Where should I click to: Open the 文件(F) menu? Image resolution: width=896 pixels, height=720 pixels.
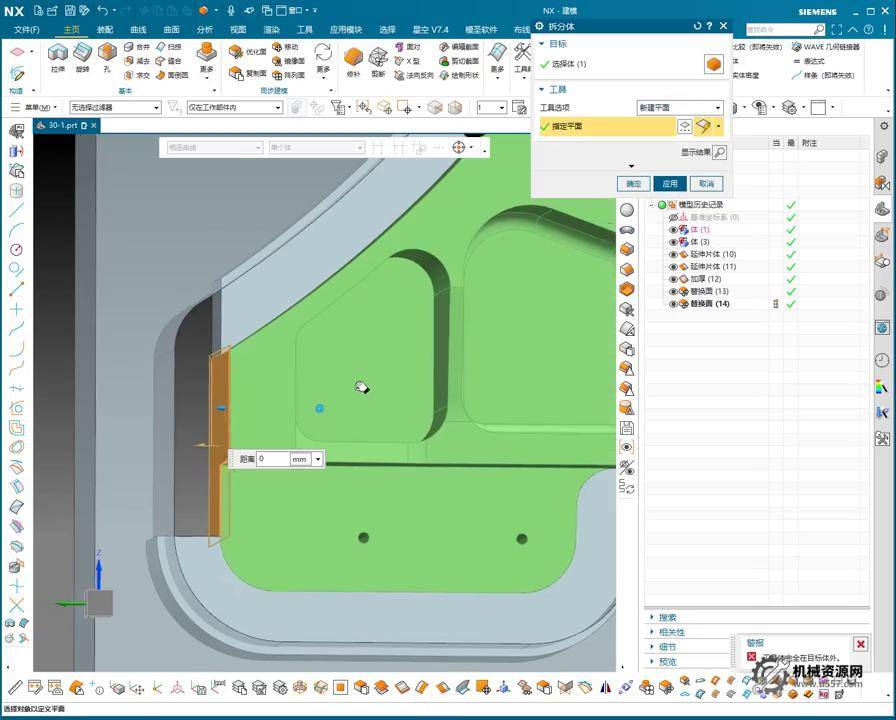point(27,30)
